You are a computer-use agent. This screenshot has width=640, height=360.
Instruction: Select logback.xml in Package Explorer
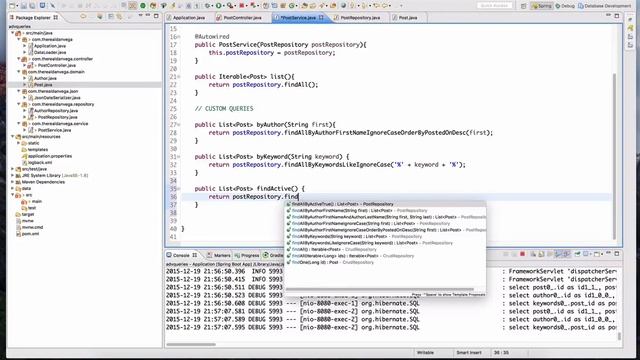[40, 162]
